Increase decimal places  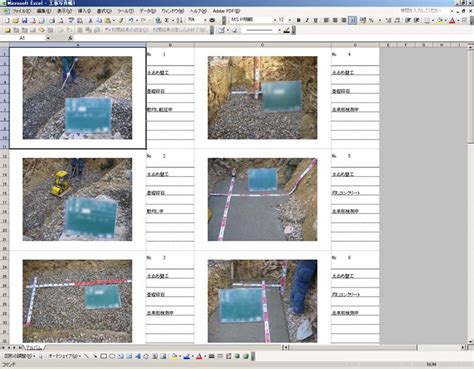click(388, 20)
